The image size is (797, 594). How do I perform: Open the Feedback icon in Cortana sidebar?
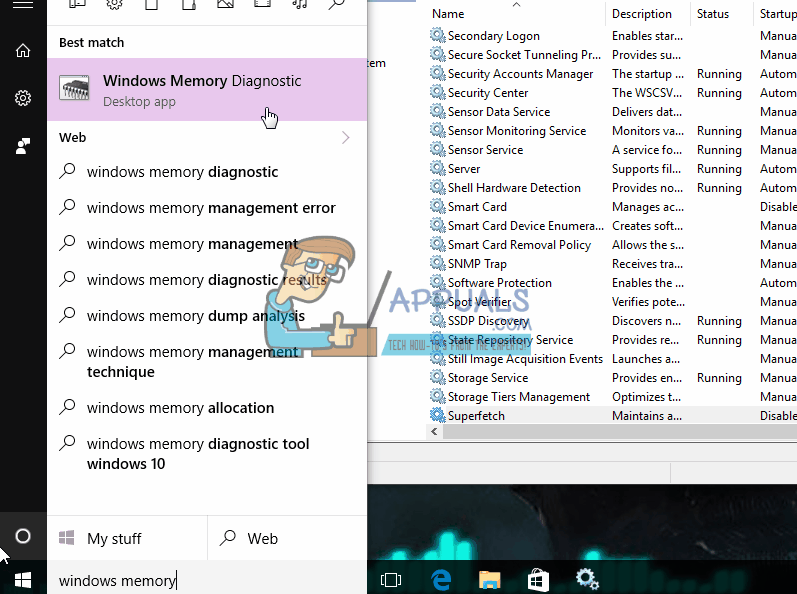(23, 146)
